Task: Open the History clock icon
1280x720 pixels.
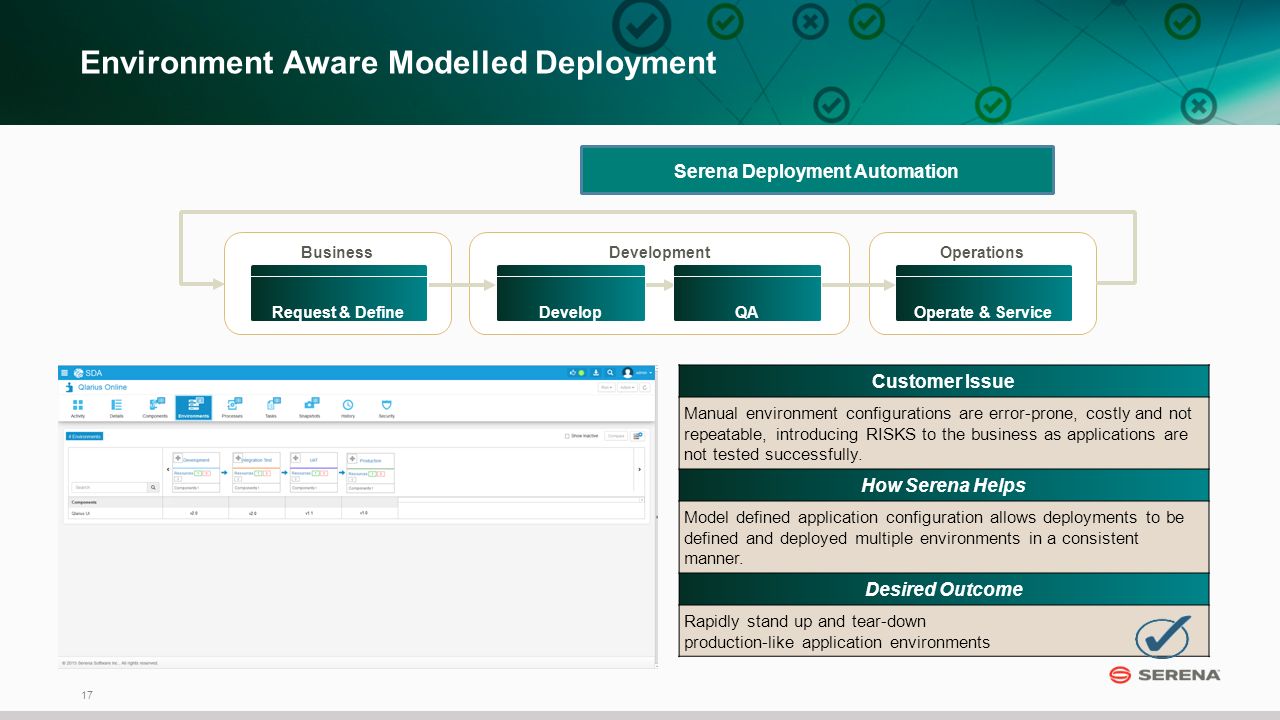Action: [348, 407]
